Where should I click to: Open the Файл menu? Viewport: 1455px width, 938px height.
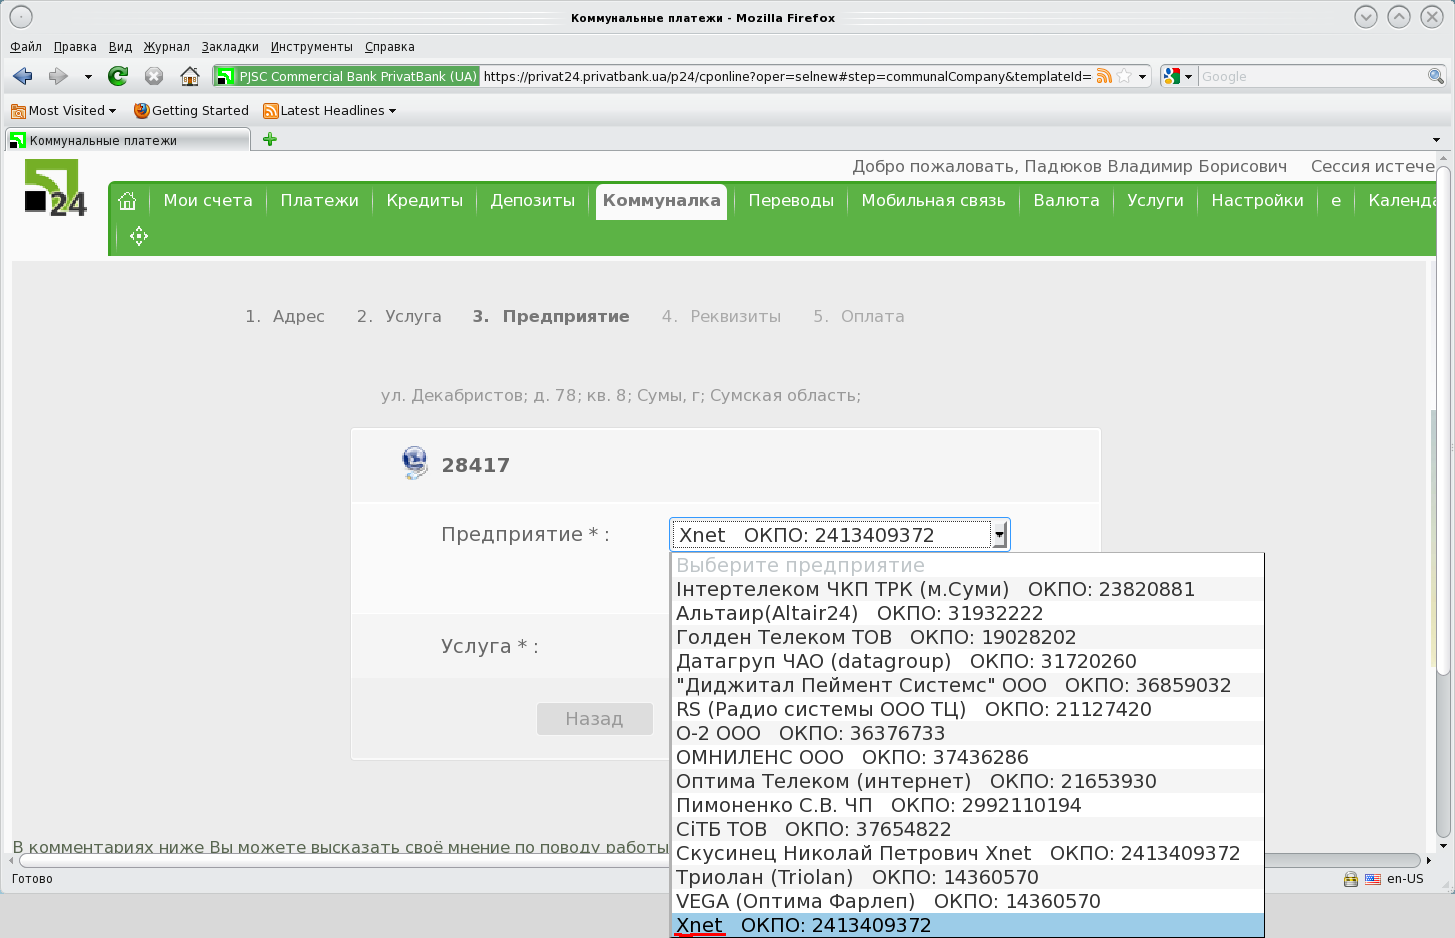(x=26, y=47)
